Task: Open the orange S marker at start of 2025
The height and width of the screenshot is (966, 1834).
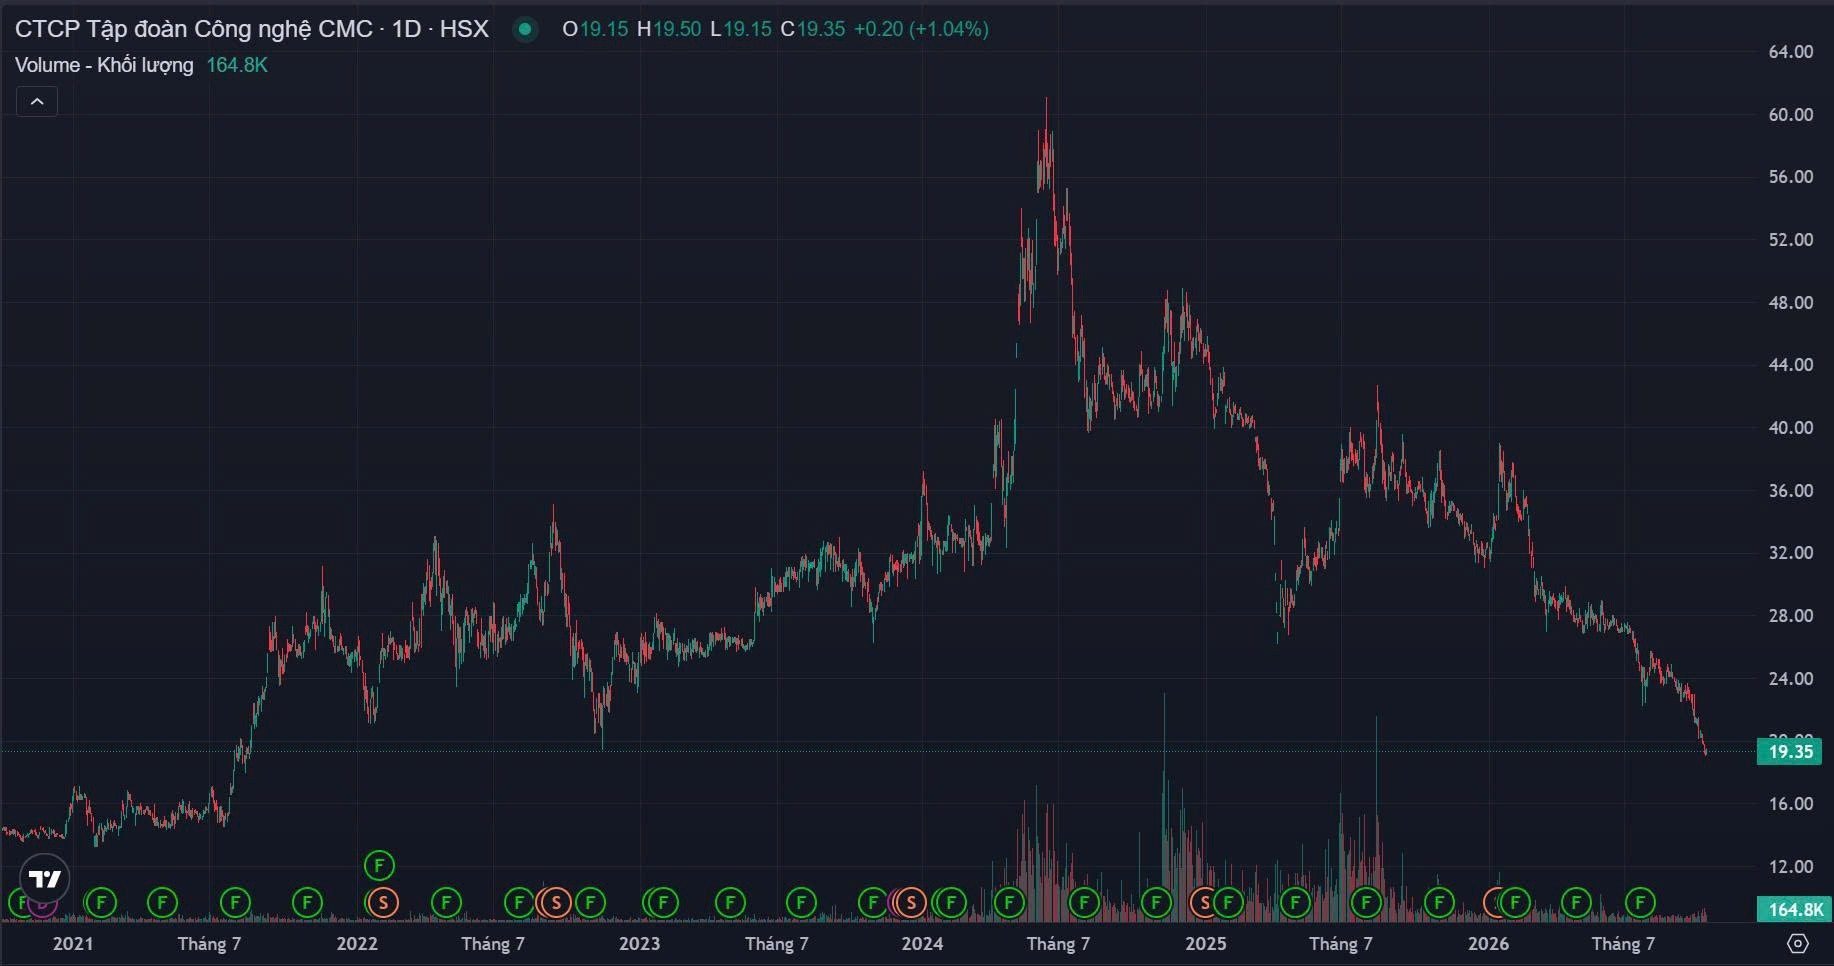Action: click(1204, 903)
